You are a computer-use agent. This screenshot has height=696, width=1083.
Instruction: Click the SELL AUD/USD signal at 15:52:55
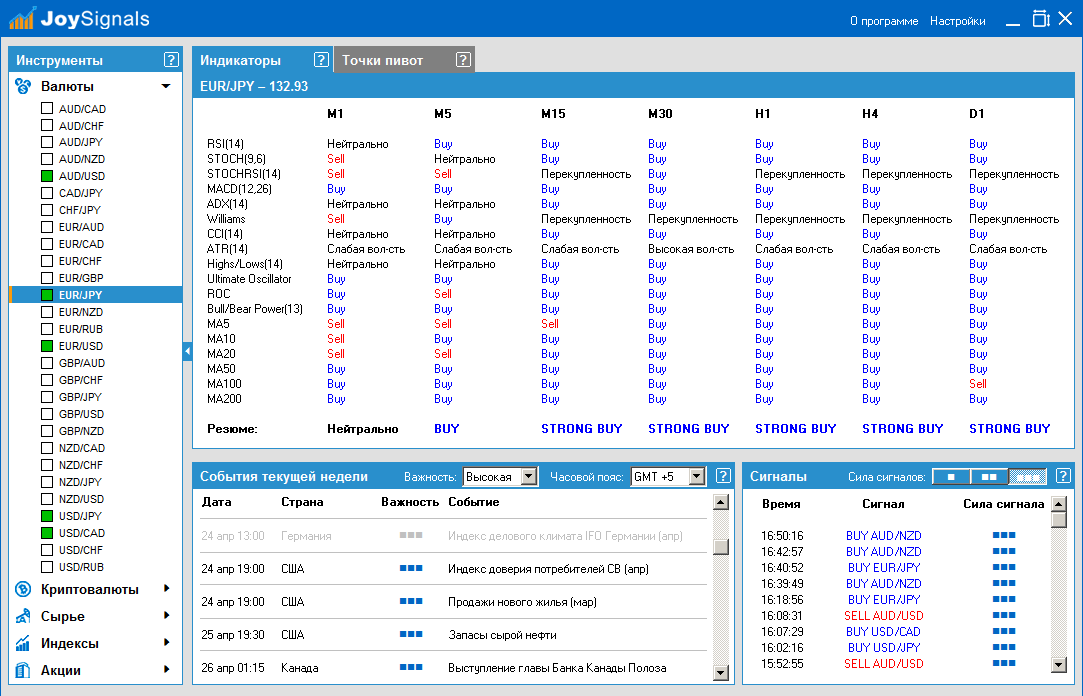(883, 664)
